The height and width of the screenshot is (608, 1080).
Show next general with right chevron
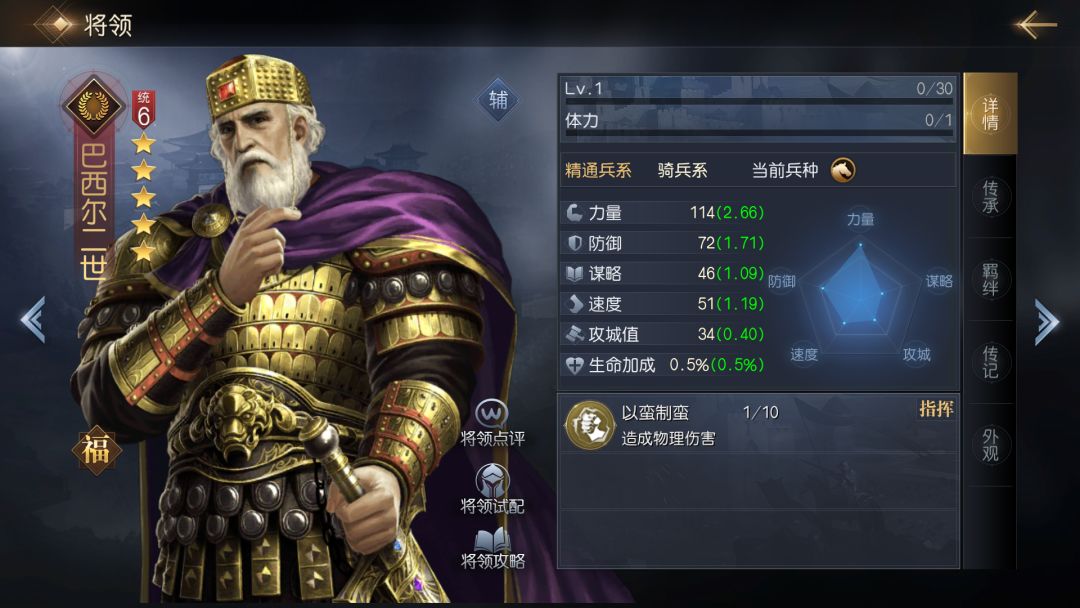[x=1046, y=320]
